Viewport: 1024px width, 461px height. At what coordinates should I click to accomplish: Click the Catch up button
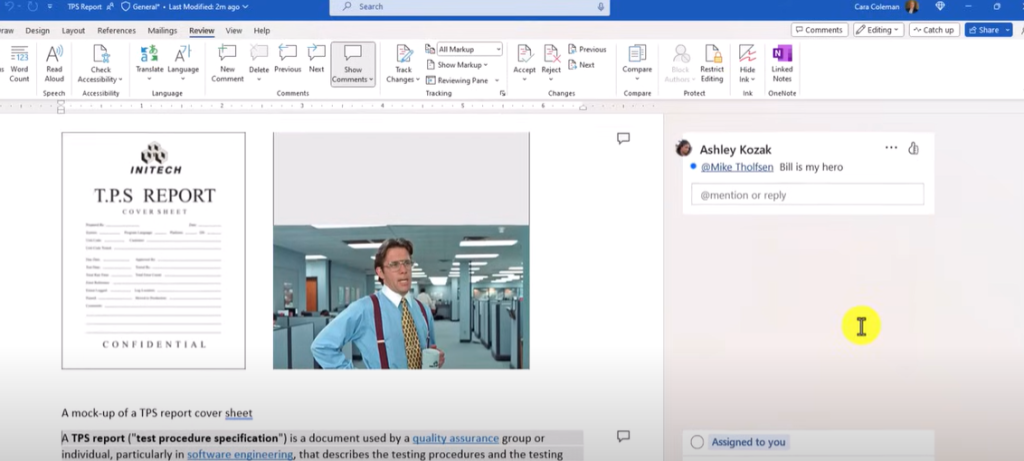[x=934, y=30]
